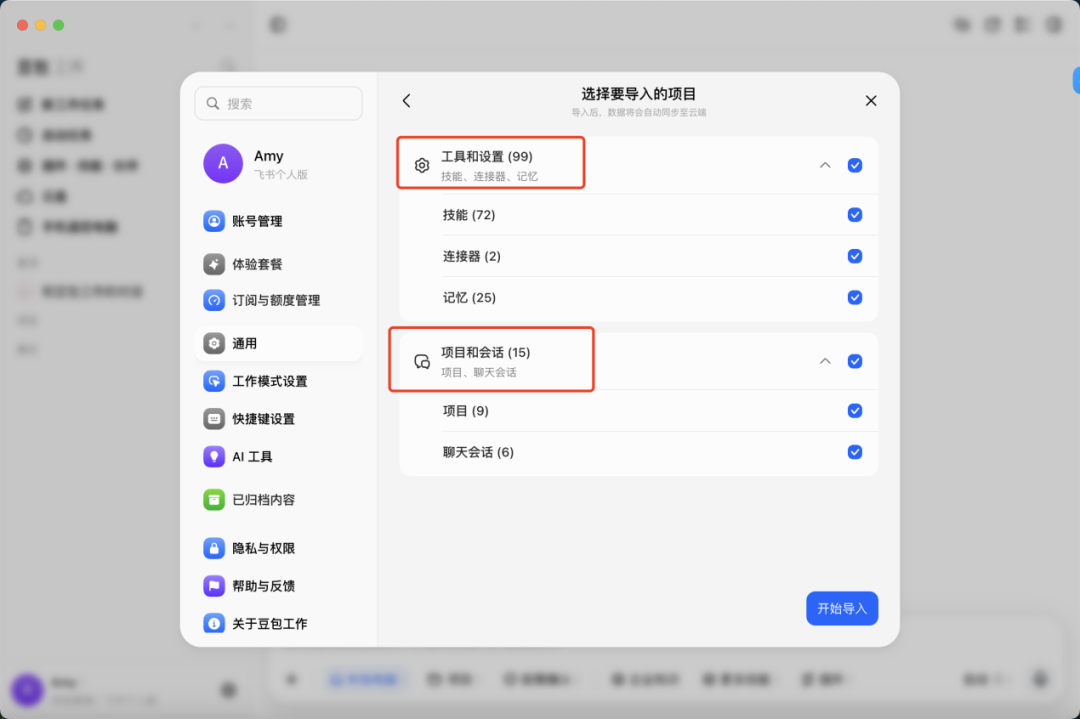This screenshot has width=1080, height=719.
Task: Click the 隐私与权限 lock icon
Action: point(214,548)
